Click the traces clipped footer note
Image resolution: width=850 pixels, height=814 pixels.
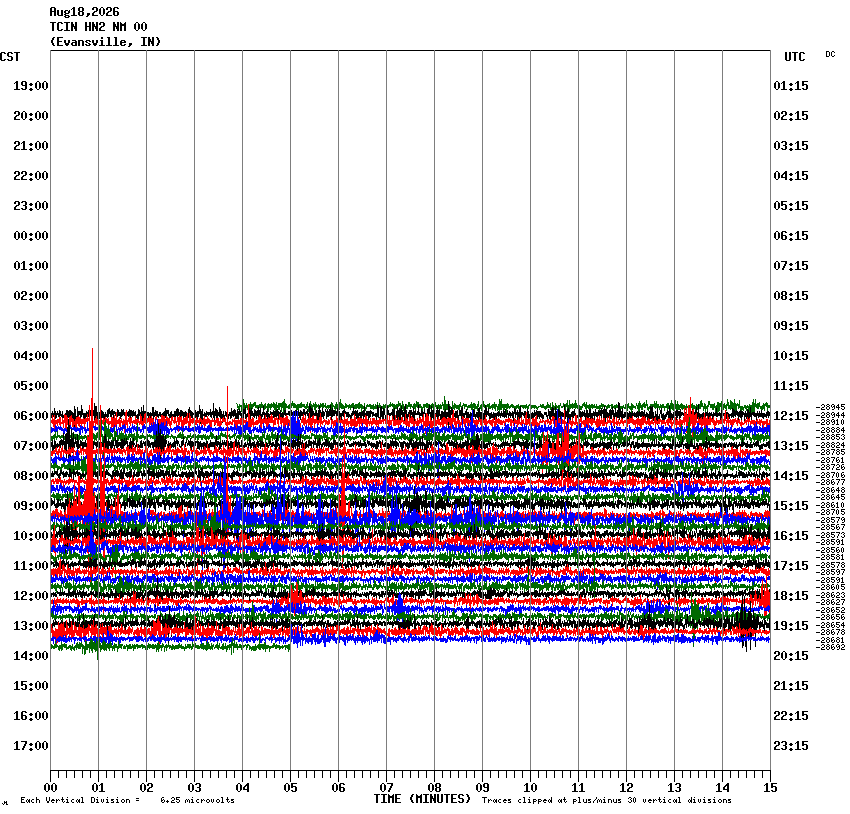click(607, 800)
